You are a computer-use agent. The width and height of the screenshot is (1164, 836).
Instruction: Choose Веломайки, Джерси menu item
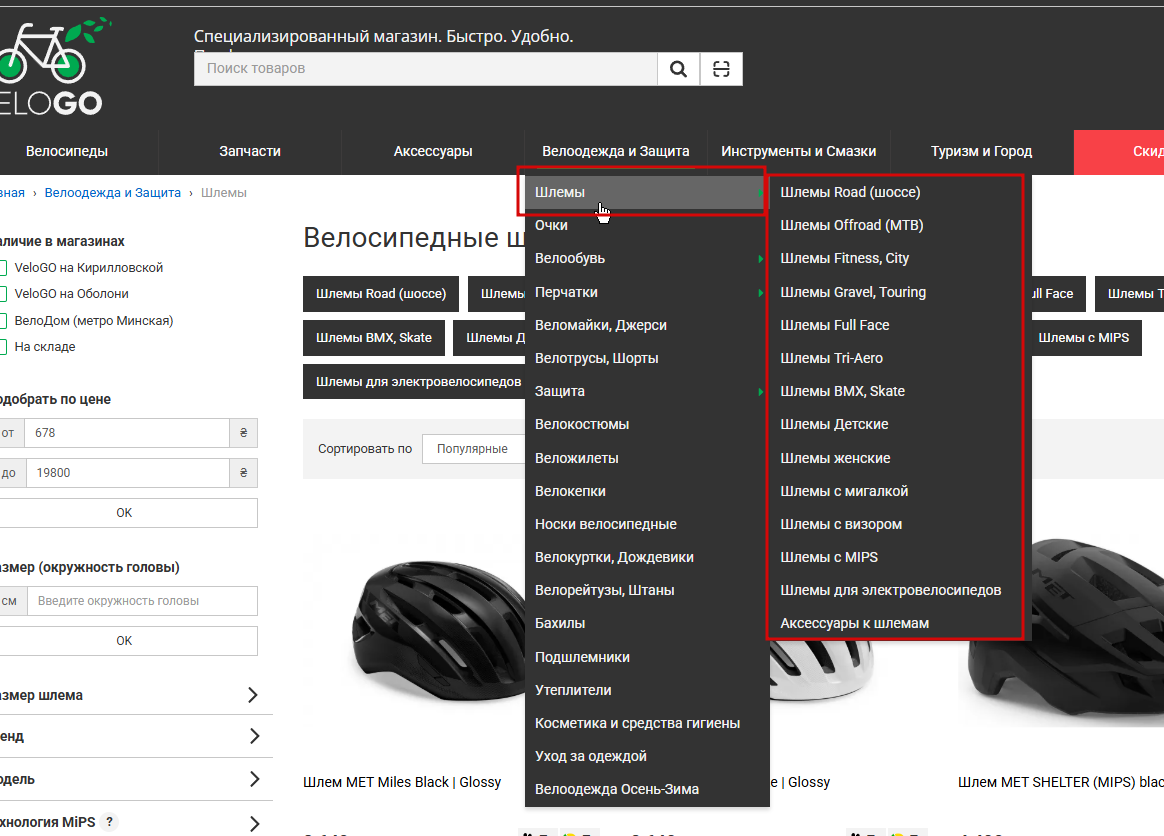tap(647, 325)
